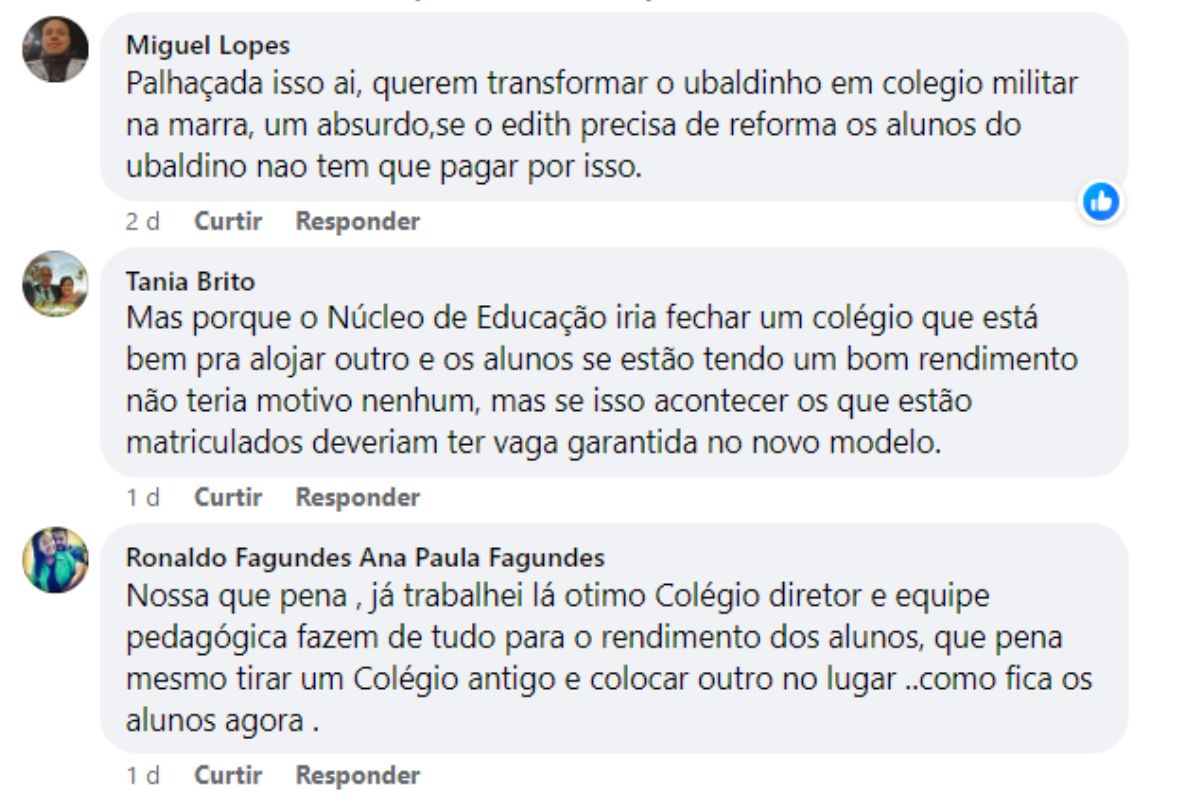1200x800 pixels.
Task: Click "1 d" timestamp below Ronaldo's comment
Action: tap(142, 775)
